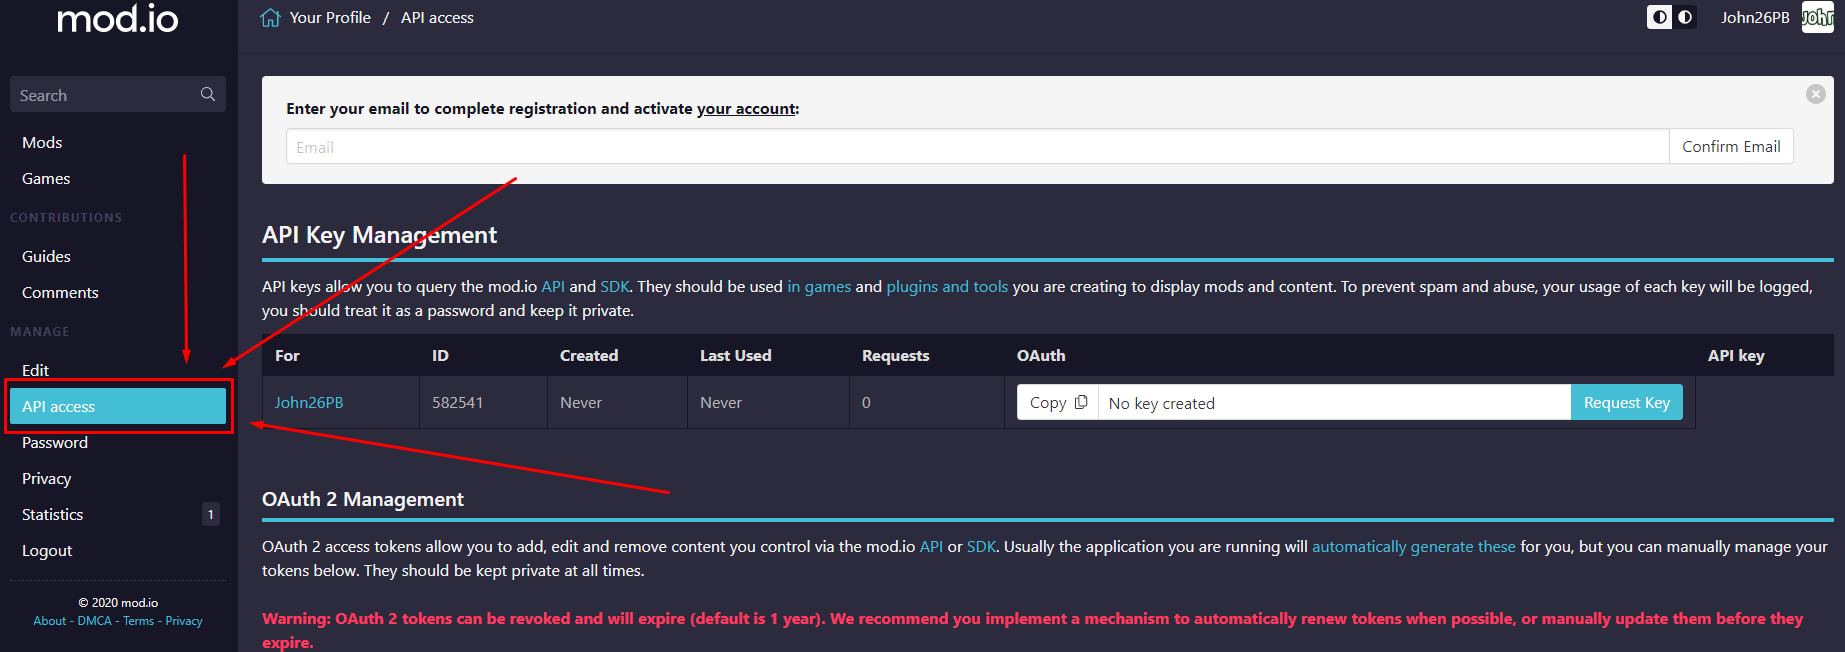Click the DMCA footer link
This screenshot has height=652, width=1845.
click(95, 621)
